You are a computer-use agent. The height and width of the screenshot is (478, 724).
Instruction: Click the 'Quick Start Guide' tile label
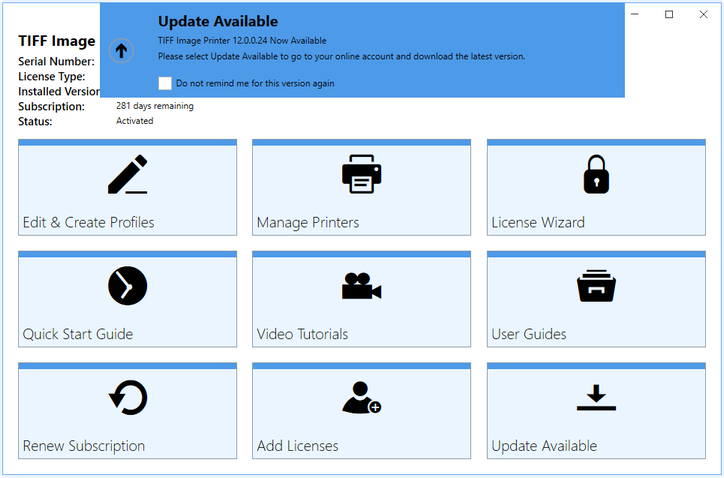click(x=78, y=334)
